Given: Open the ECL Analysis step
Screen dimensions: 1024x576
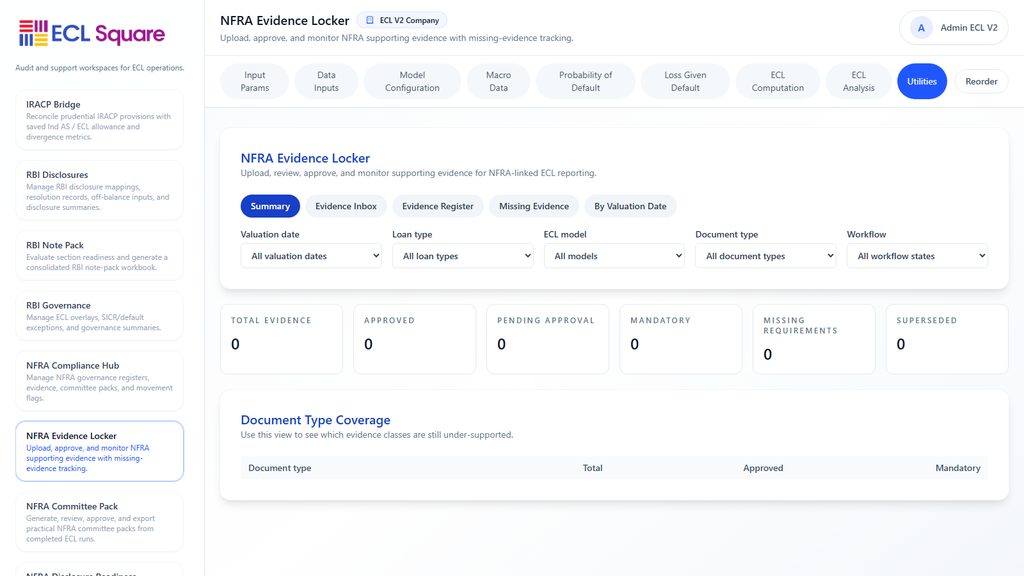Looking at the screenshot, I should pos(858,82).
